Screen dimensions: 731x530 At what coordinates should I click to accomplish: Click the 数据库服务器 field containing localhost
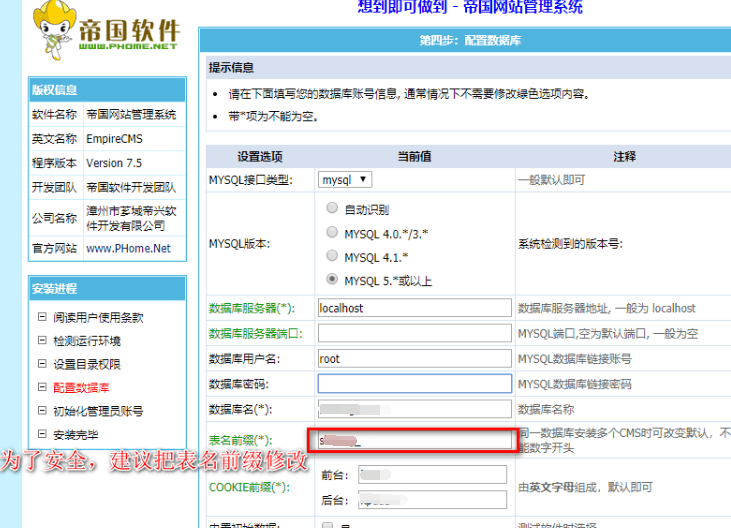(414, 309)
